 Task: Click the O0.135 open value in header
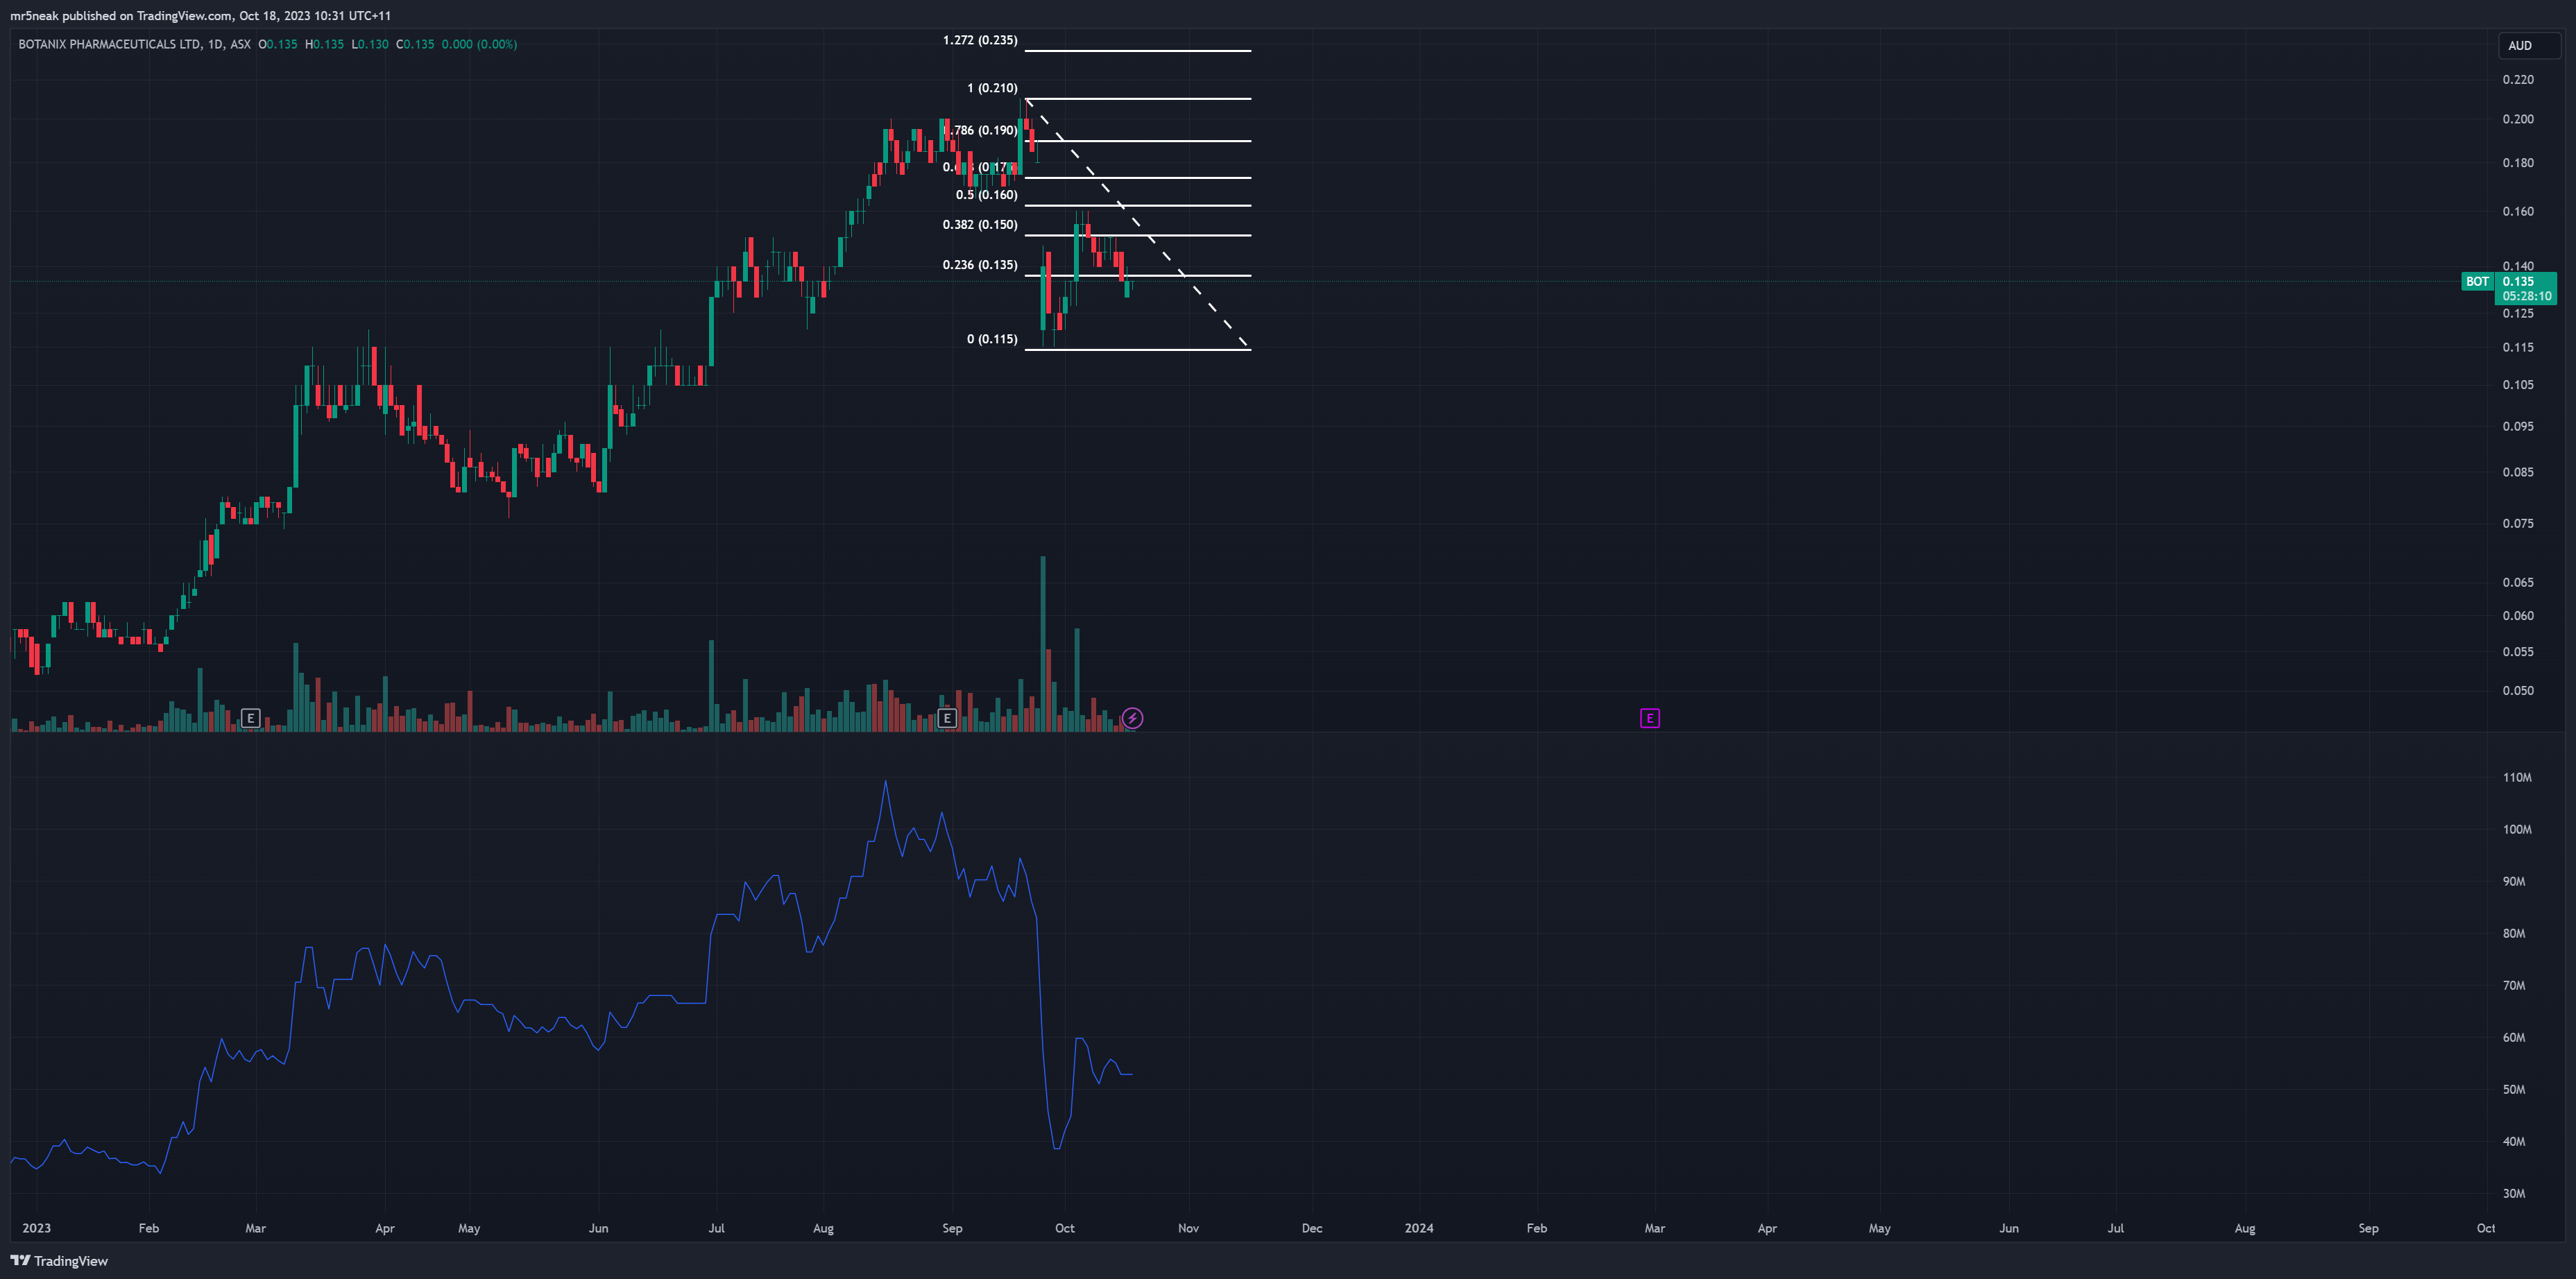pos(278,44)
